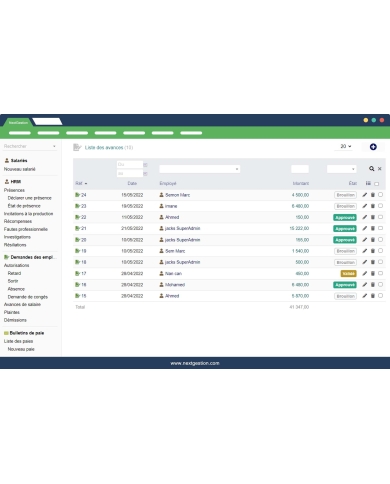The height and width of the screenshot is (484, 390).
Task: Edit advance row 18 pencil icon
Action: coord(365,262)
